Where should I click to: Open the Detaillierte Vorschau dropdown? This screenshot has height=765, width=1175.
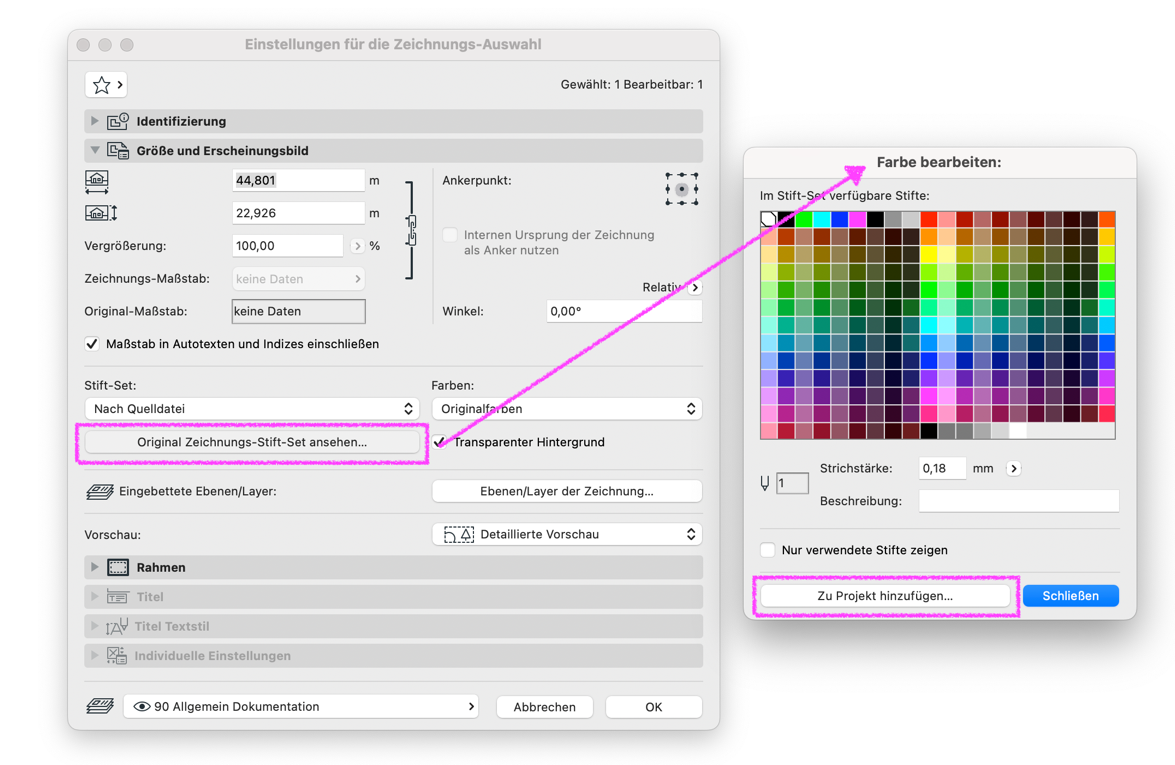[567, 534]
